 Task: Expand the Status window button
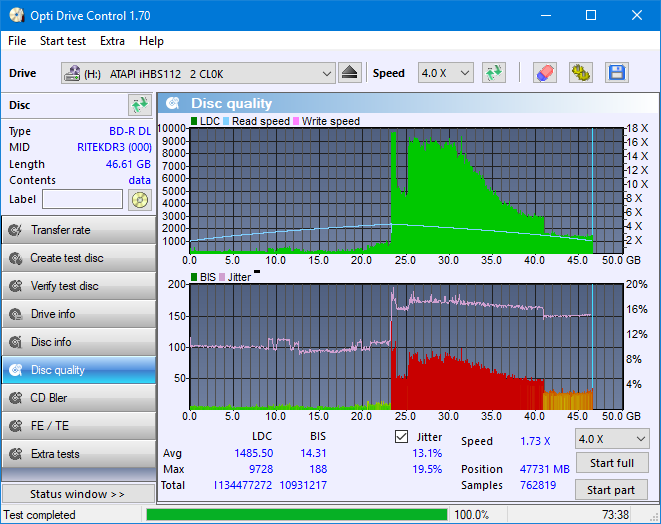(78, 494)
